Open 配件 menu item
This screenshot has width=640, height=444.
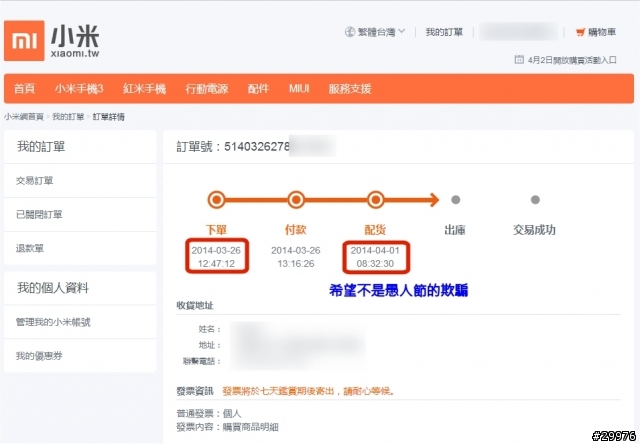[258, 88]
